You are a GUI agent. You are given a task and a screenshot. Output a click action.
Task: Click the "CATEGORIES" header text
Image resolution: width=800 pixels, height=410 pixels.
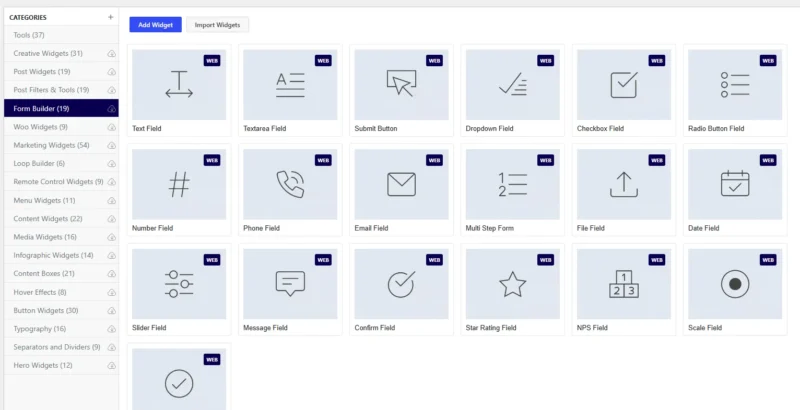[x=28, y=17]
